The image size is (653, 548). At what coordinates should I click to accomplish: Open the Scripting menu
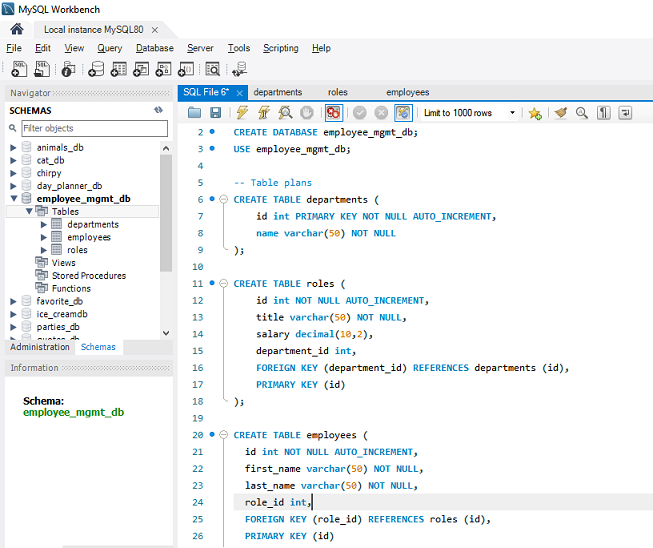(281, 48)
